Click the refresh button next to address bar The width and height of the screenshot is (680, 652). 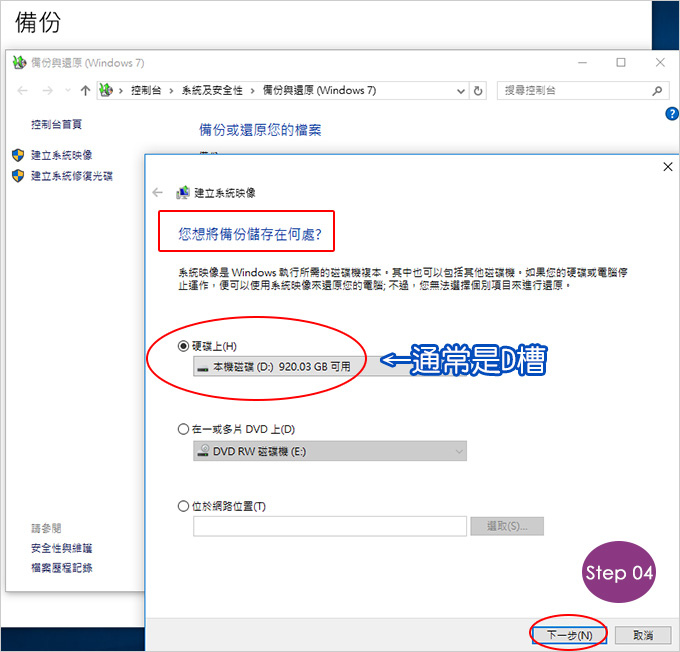click(x=478, y=91)
